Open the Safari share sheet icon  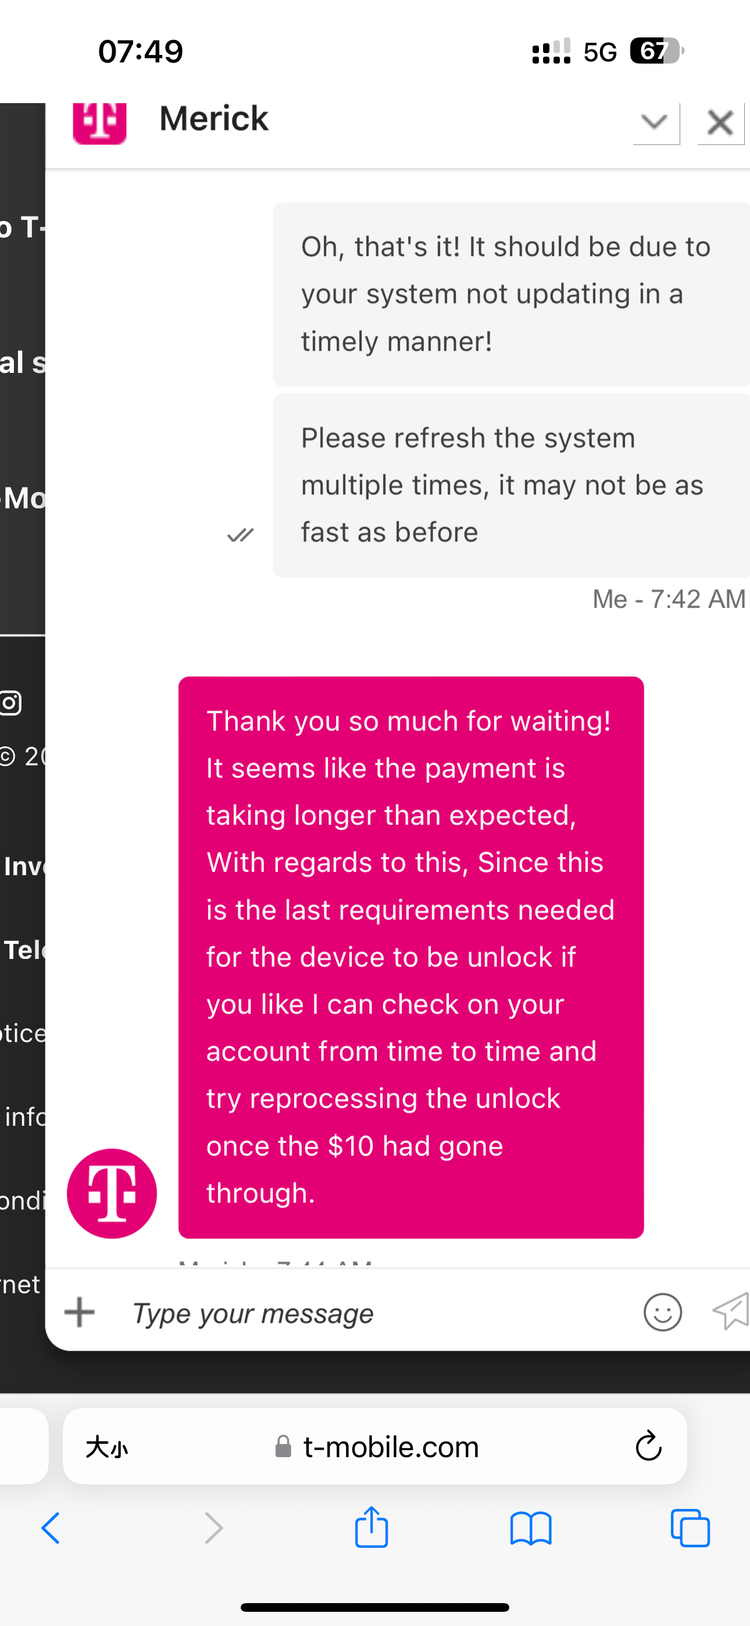click(371, 1527)
